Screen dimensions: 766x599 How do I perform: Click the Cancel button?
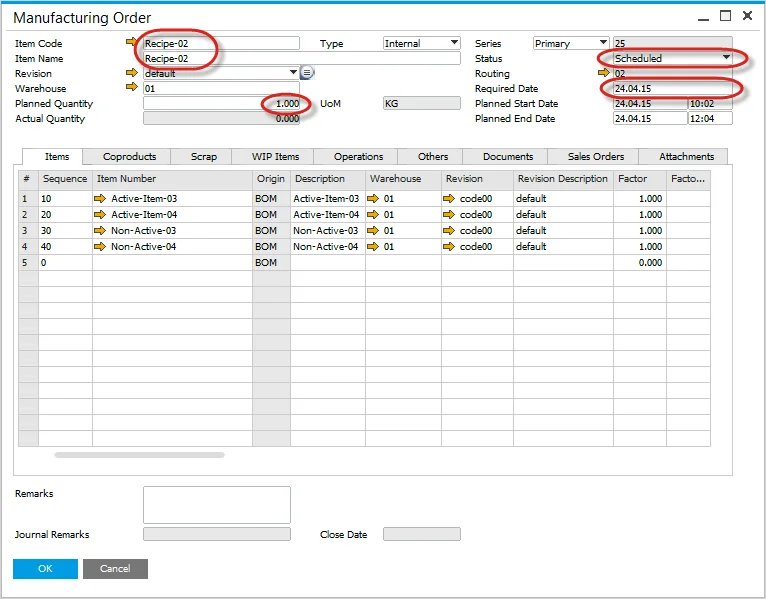pyautogui.click(x=115, y=568)
